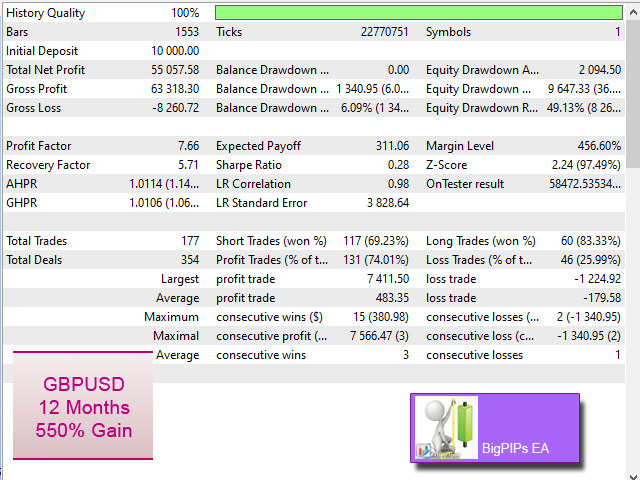Select average profit trade value 483.35
This screenshot has height=480, width=640.
click(392, 298)
